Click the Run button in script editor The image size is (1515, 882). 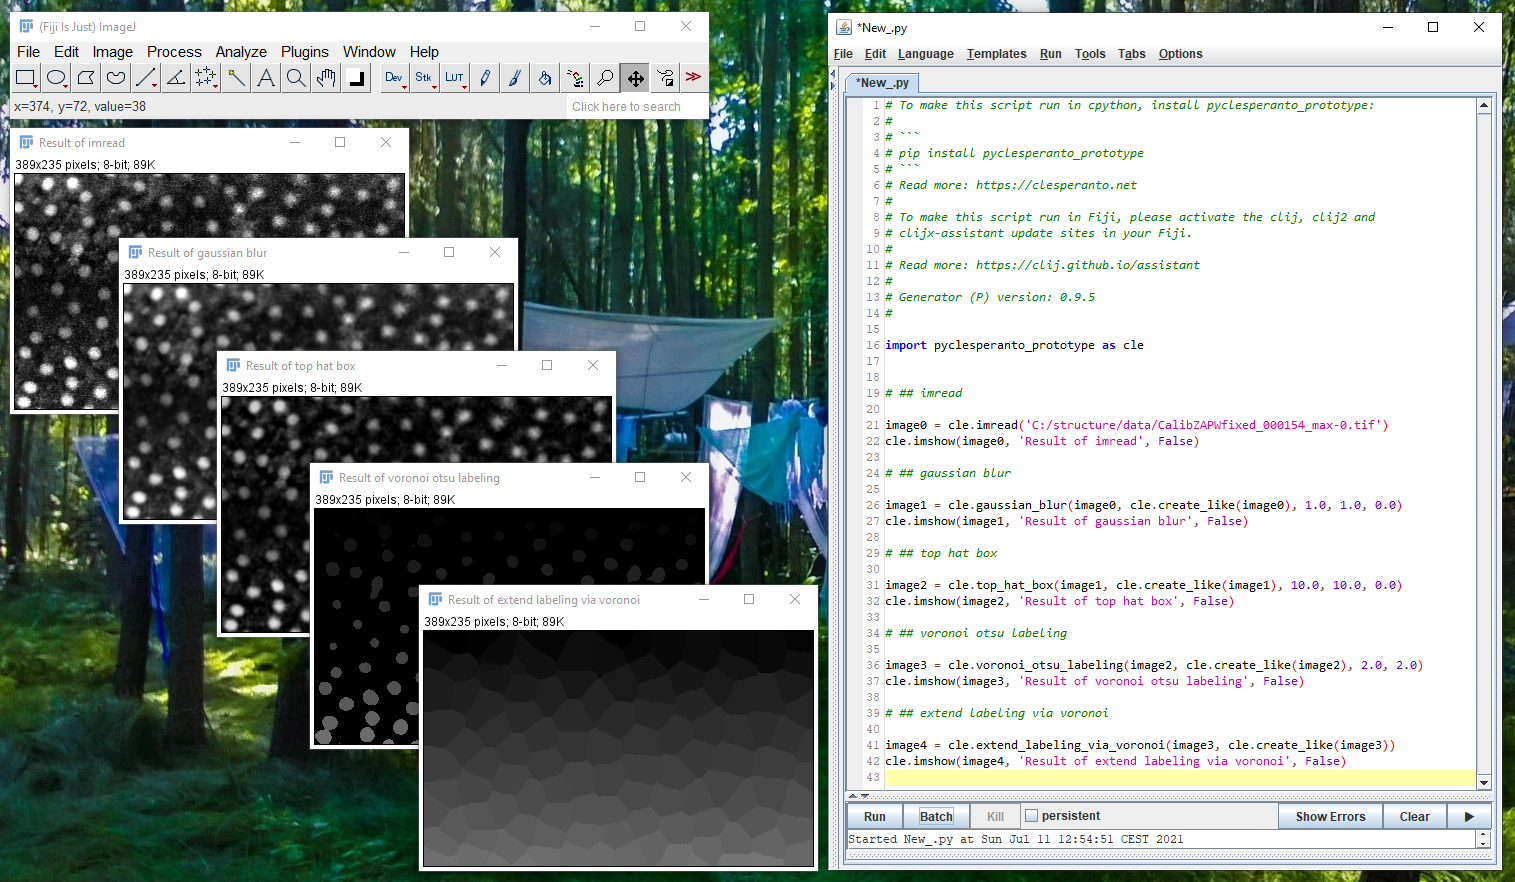[875, 817]
